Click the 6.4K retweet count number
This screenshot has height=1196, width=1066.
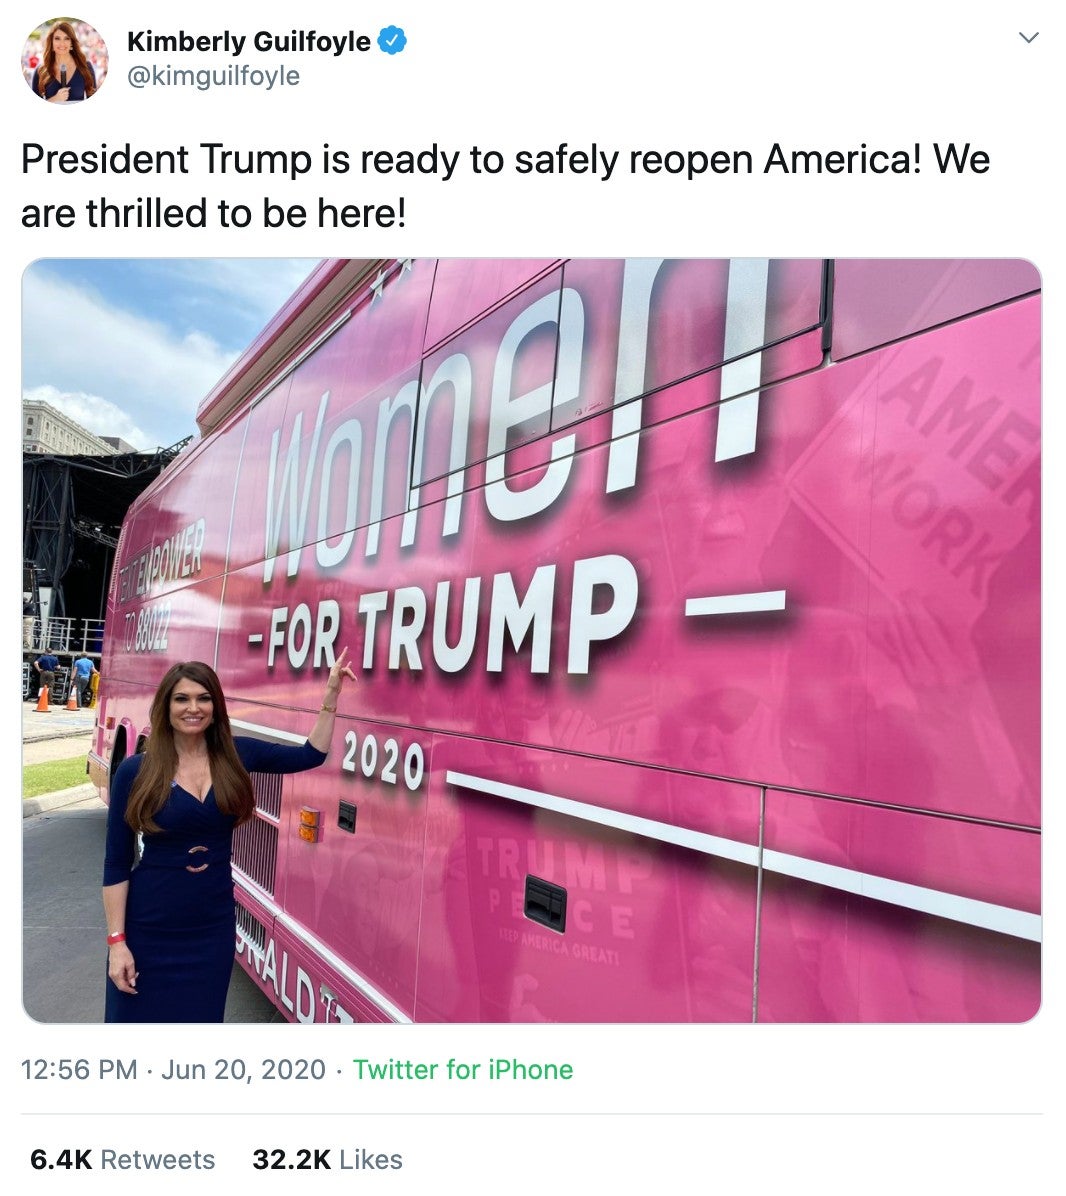tap(61, 1159)
